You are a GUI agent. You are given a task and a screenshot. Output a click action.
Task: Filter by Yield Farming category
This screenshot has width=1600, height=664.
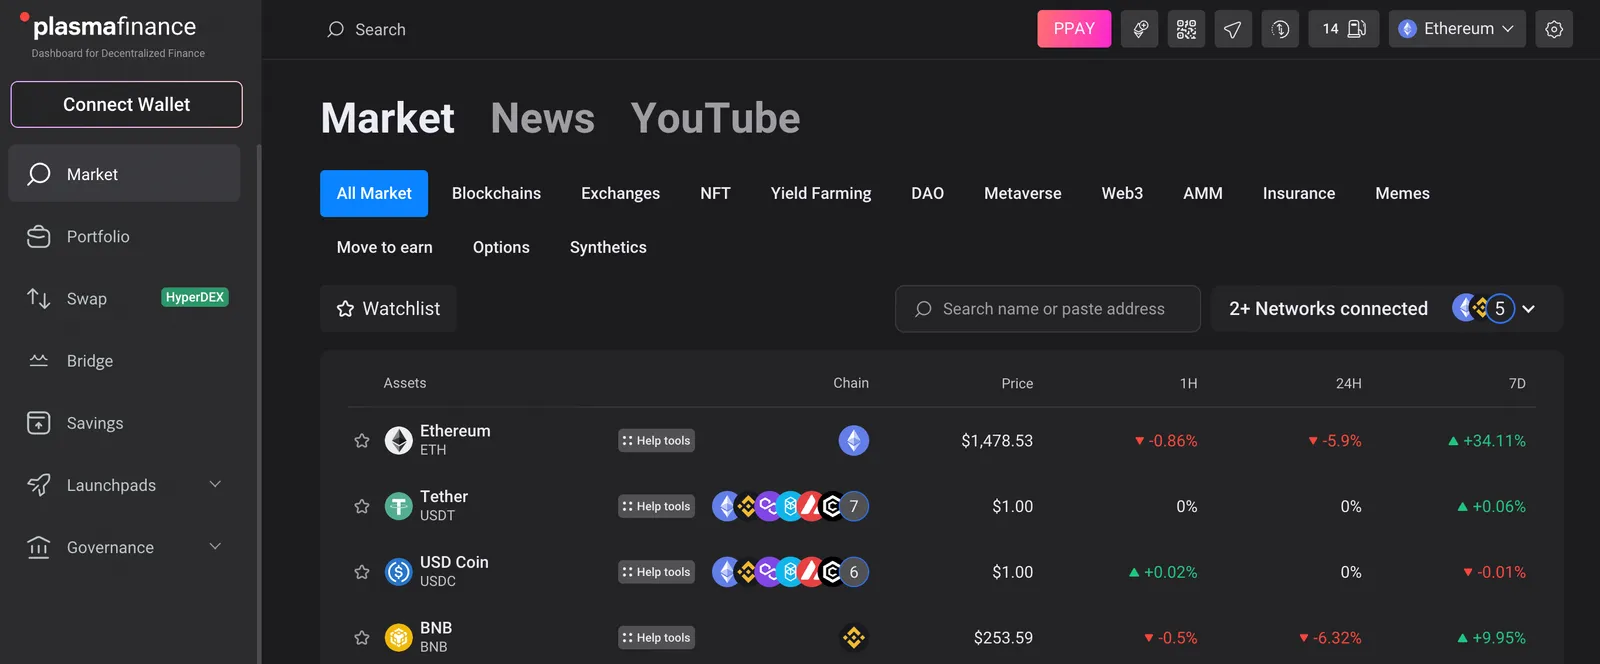[x=821, y=193]
